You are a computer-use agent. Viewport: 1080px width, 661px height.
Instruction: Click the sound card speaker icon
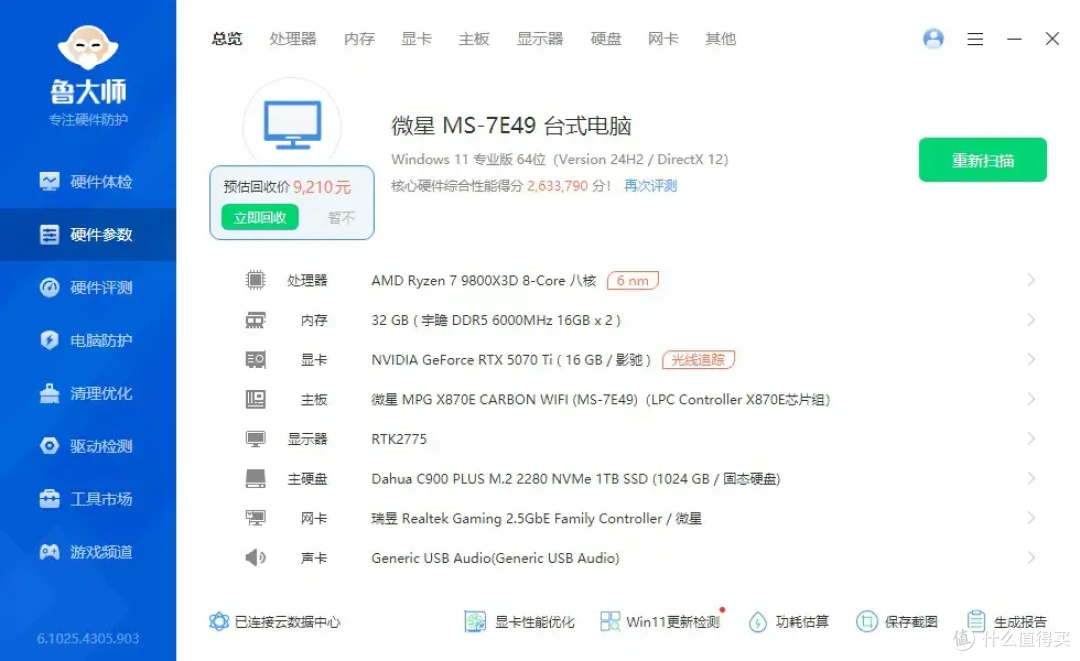[256, 558]
